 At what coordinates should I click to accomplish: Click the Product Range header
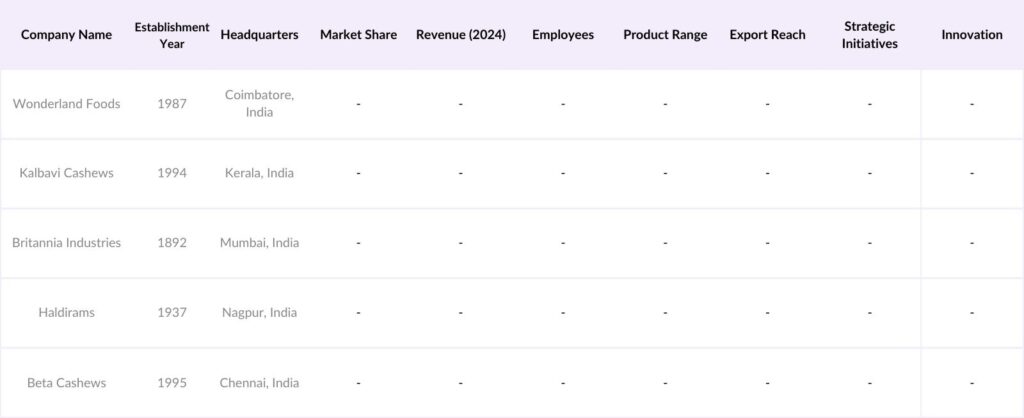coord(665,35)
